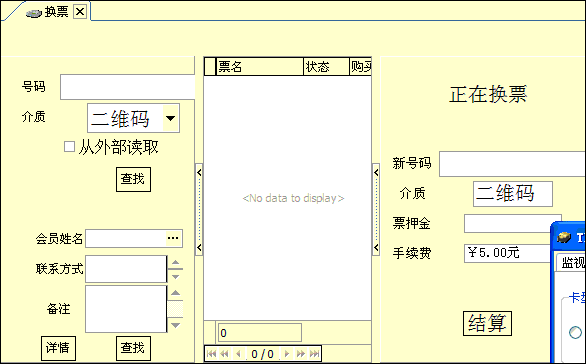586x364 pixels.
Task: Click the 购买 column header
Action: 361,67
